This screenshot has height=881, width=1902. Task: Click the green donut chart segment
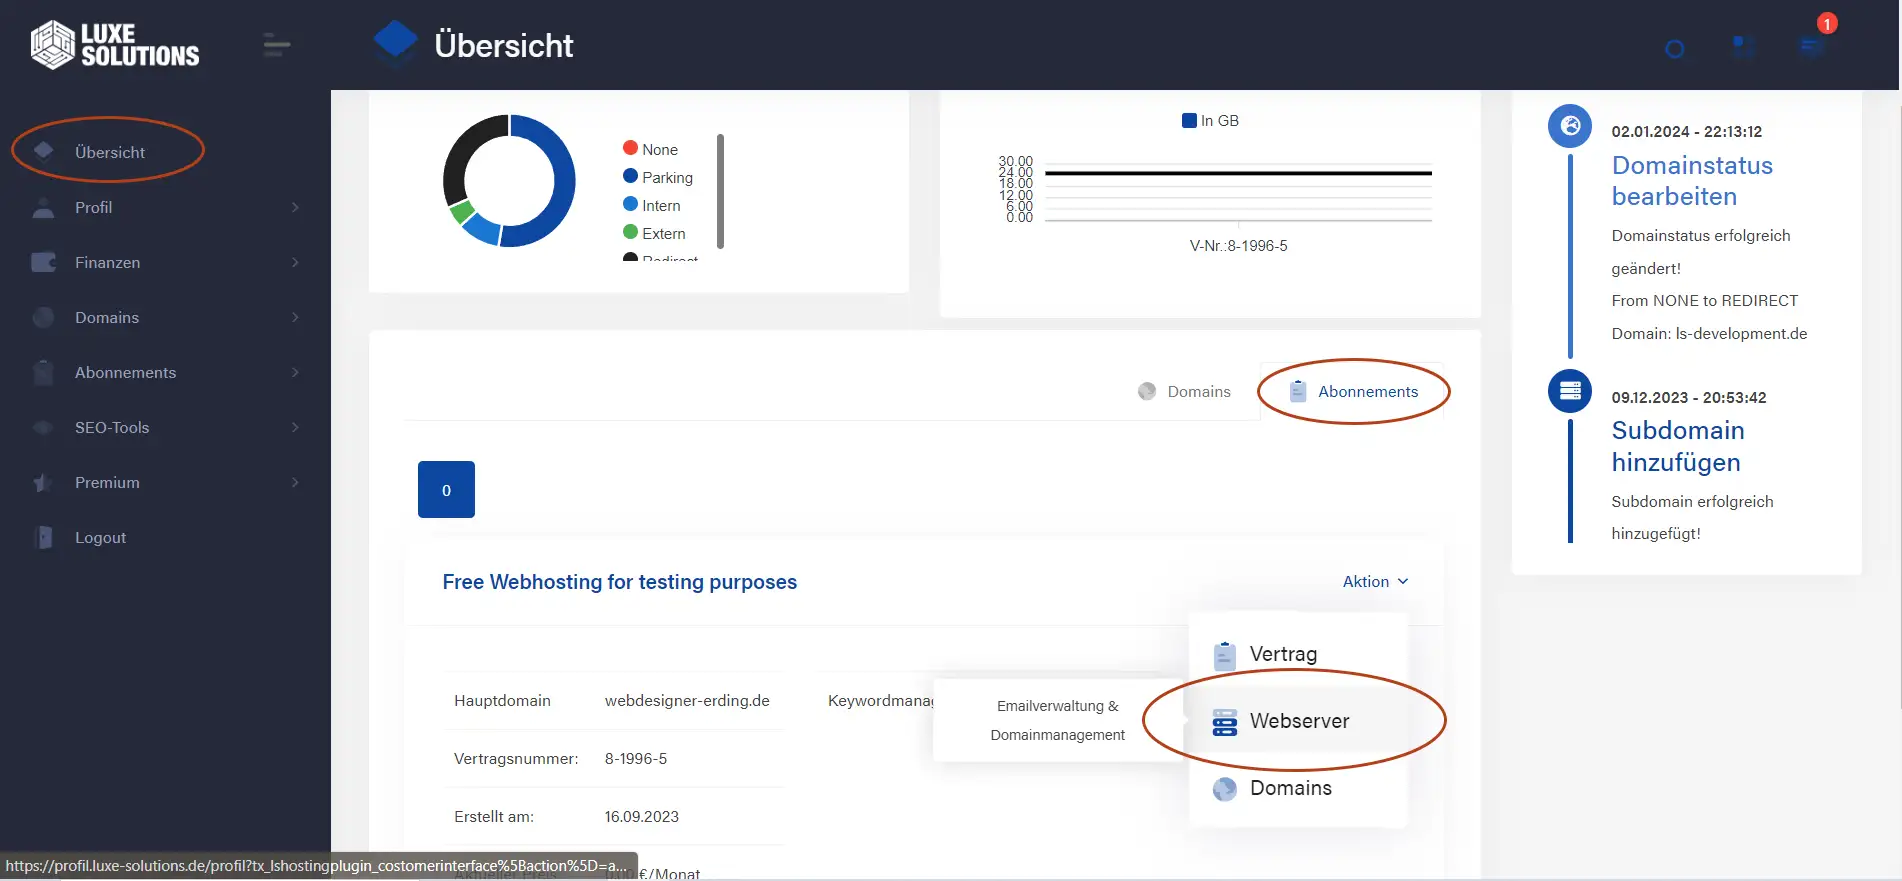point(461,212)
